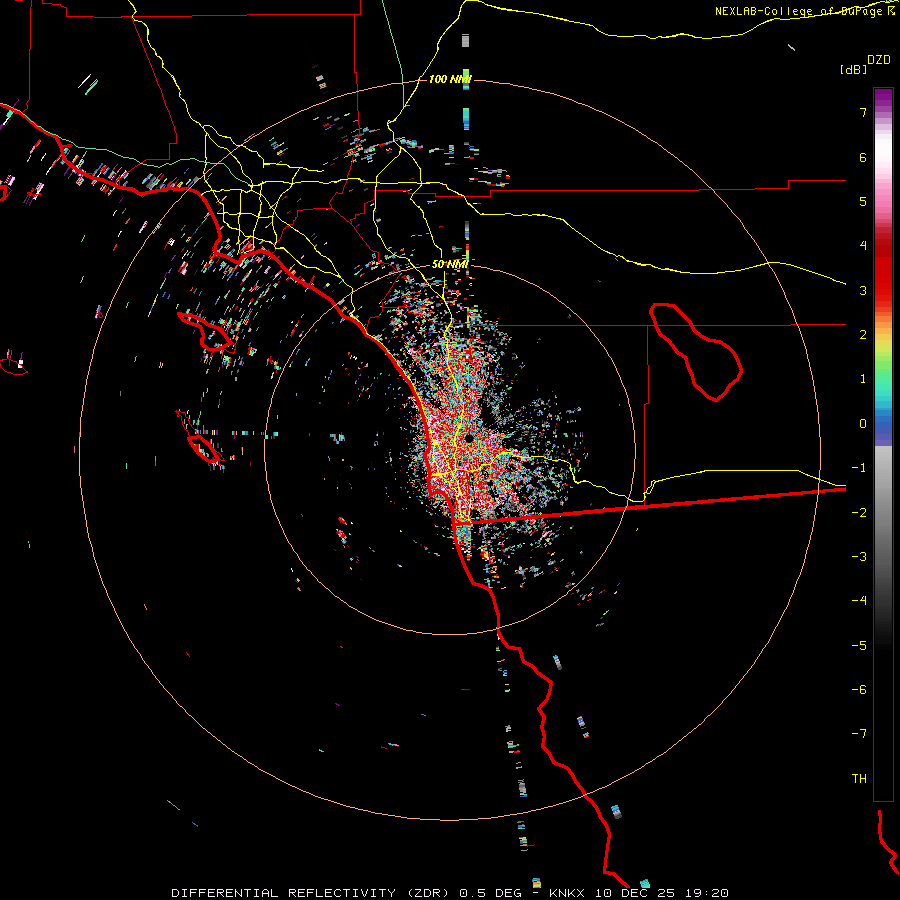The image size is (900, 900).
Task: Click the black radar site dot
Action: [x=469, y=439]
